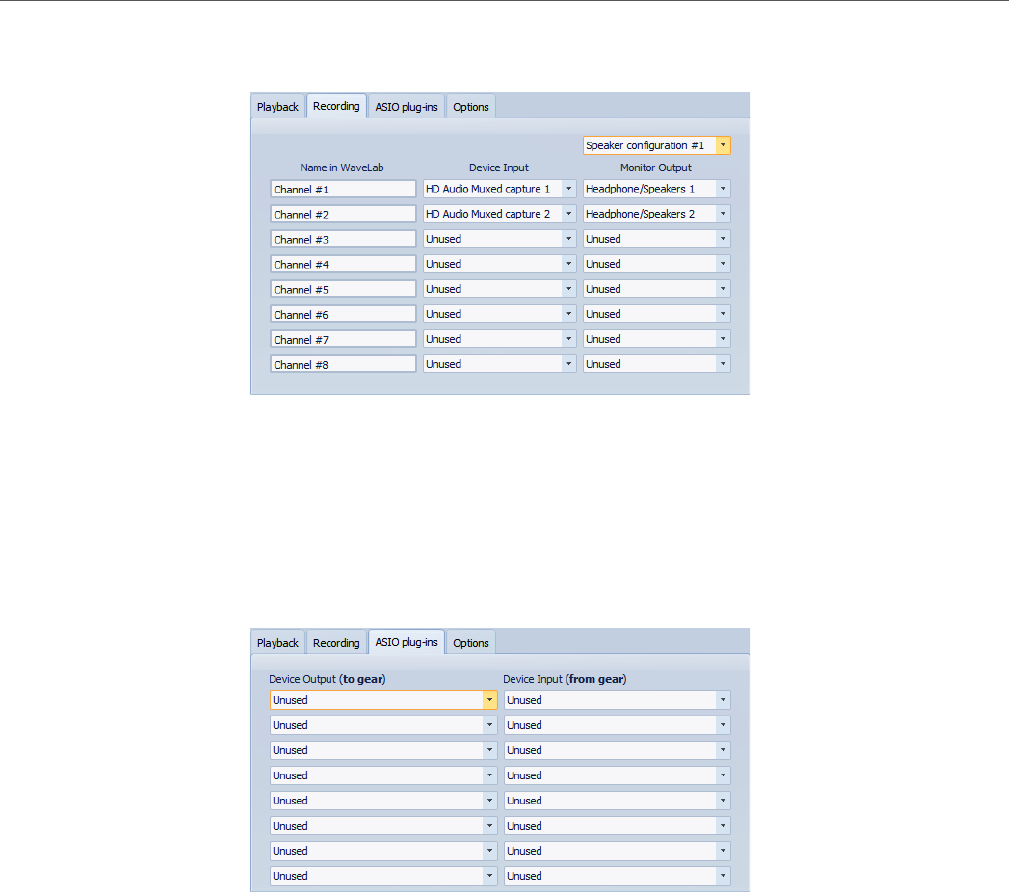The height and width of the screenshot is (892, 1009).
Task: Click the Channel #8 name field
Action: (343, 364)
